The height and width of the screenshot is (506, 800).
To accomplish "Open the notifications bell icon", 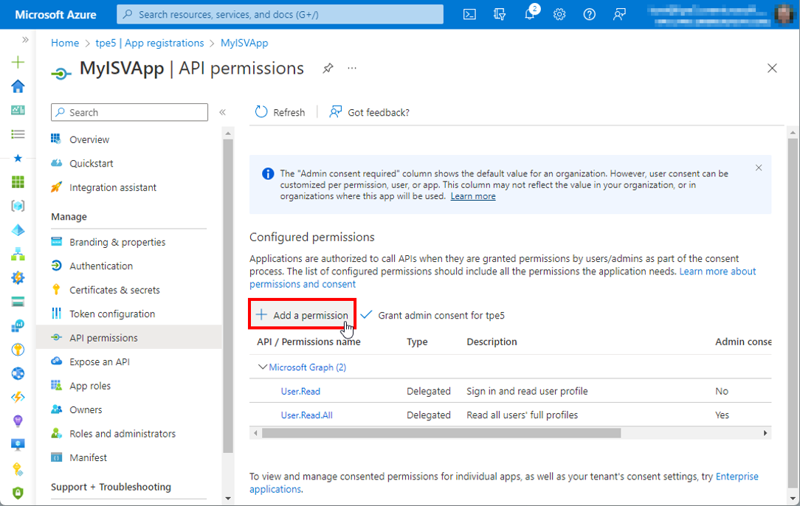I will [529, 14].
